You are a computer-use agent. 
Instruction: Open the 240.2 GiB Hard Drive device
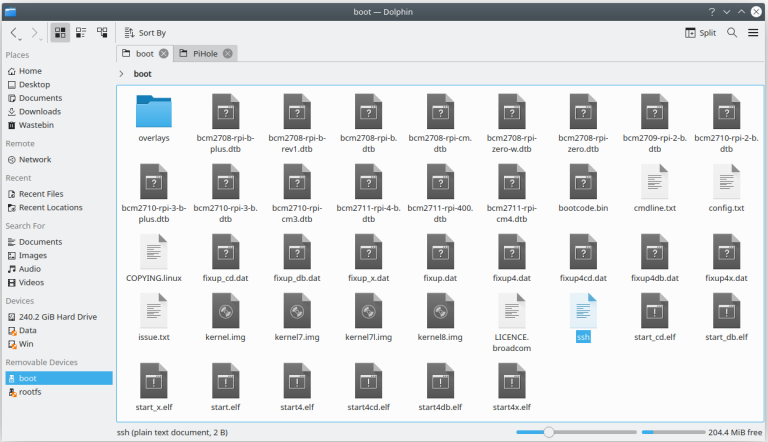[59, 317]
